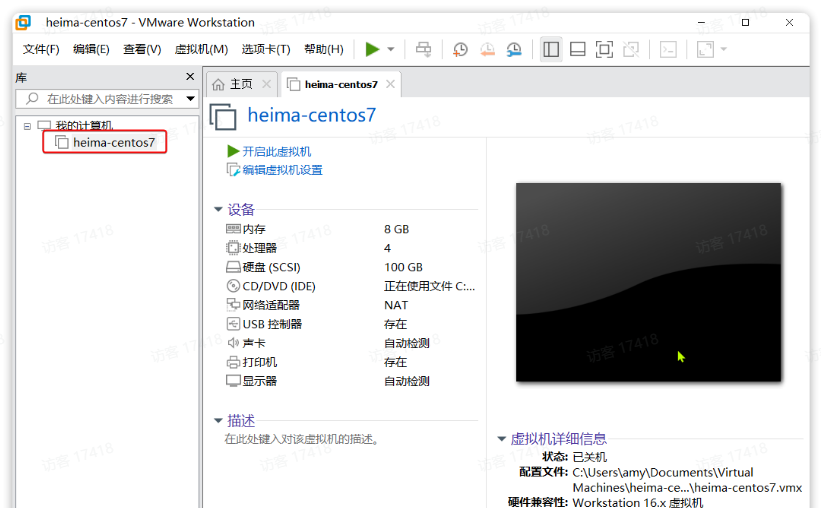Click the revert to snapshot icon
This screenshot has width=821, height=508.
tap(487, 49)
